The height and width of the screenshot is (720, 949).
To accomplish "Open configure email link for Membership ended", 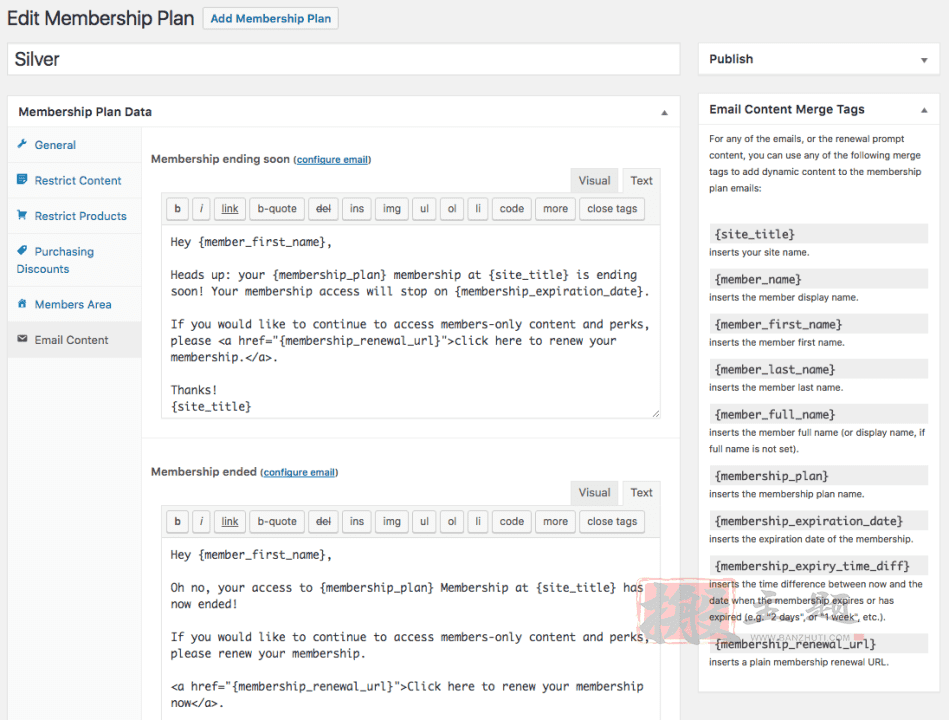I will [x=300, y=473].
